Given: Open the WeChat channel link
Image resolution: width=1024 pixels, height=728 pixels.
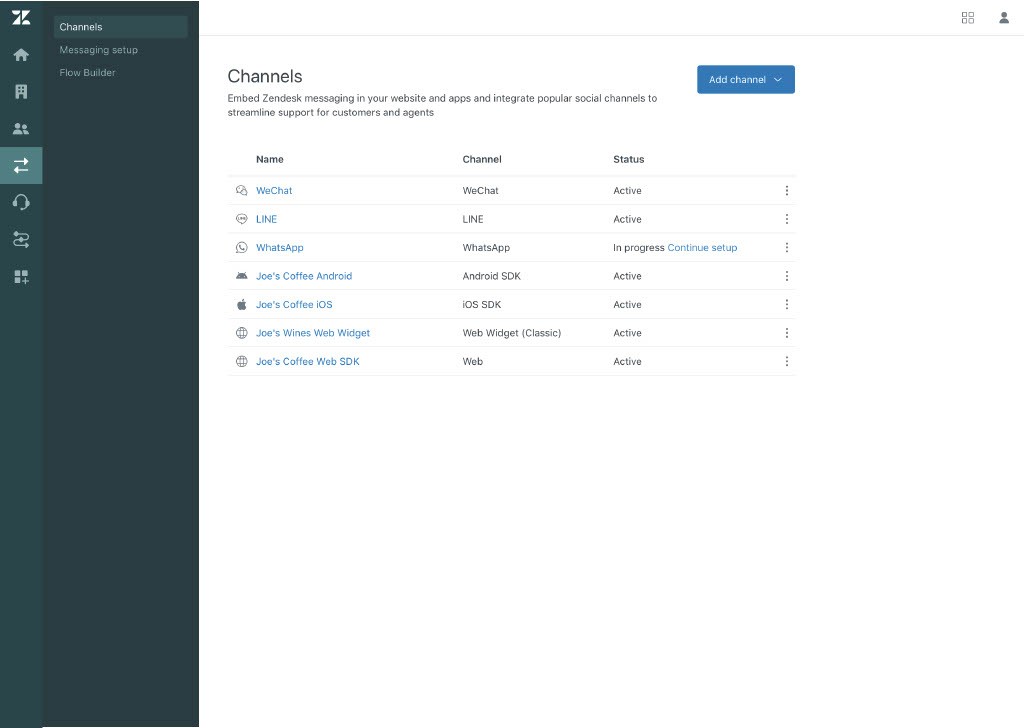Looking at the screenshot, I should (x=274, y=191).
